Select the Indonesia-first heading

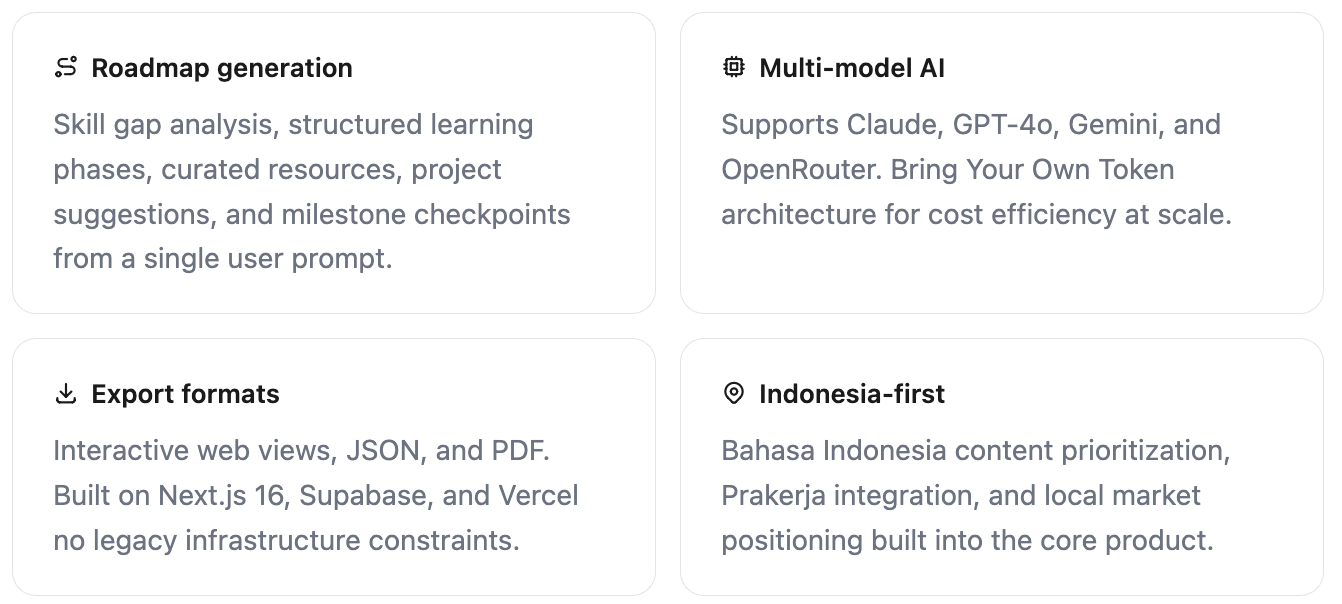point(852,394)
